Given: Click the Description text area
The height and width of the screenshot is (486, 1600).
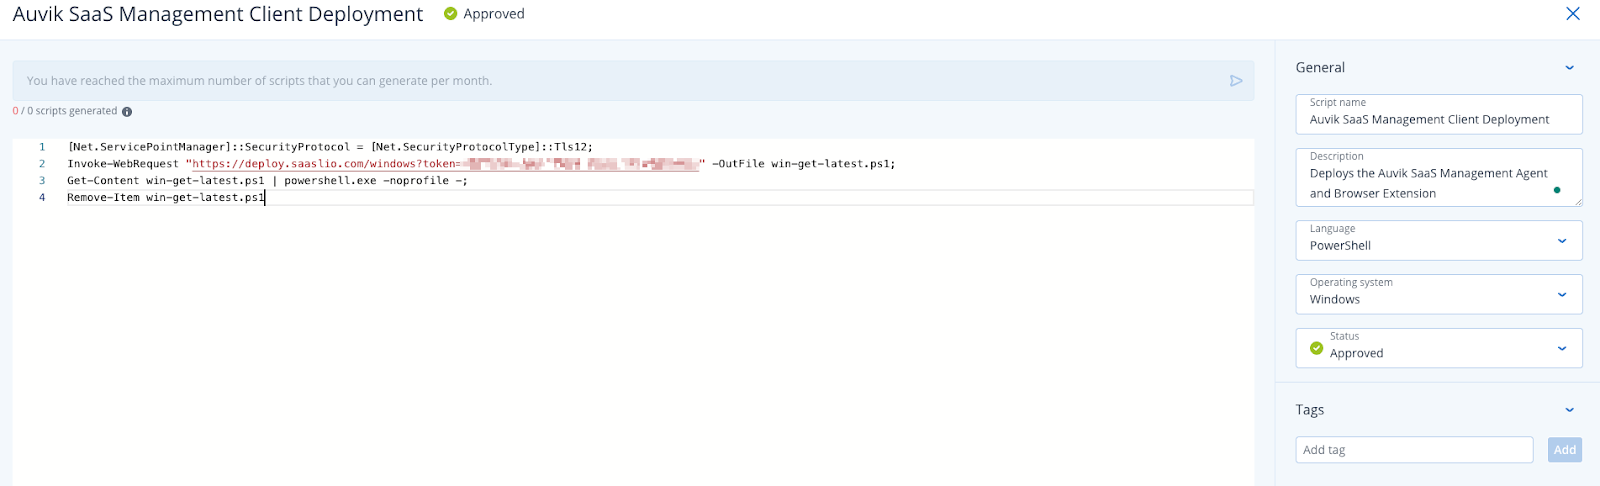Looking at the screenshot, I should point(1439,177).
